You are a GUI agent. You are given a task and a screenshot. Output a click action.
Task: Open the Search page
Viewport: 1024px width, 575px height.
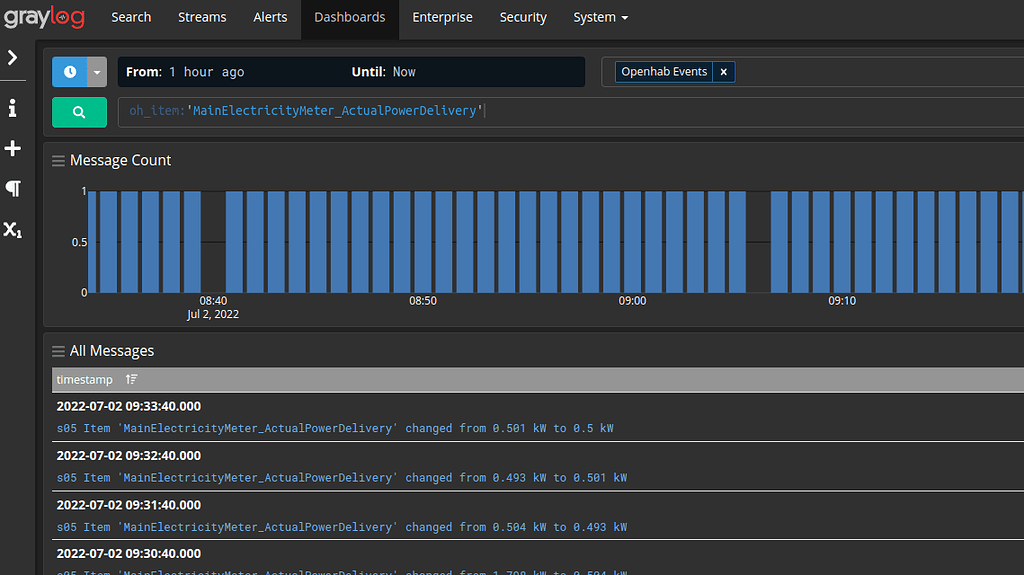point(131,18)
